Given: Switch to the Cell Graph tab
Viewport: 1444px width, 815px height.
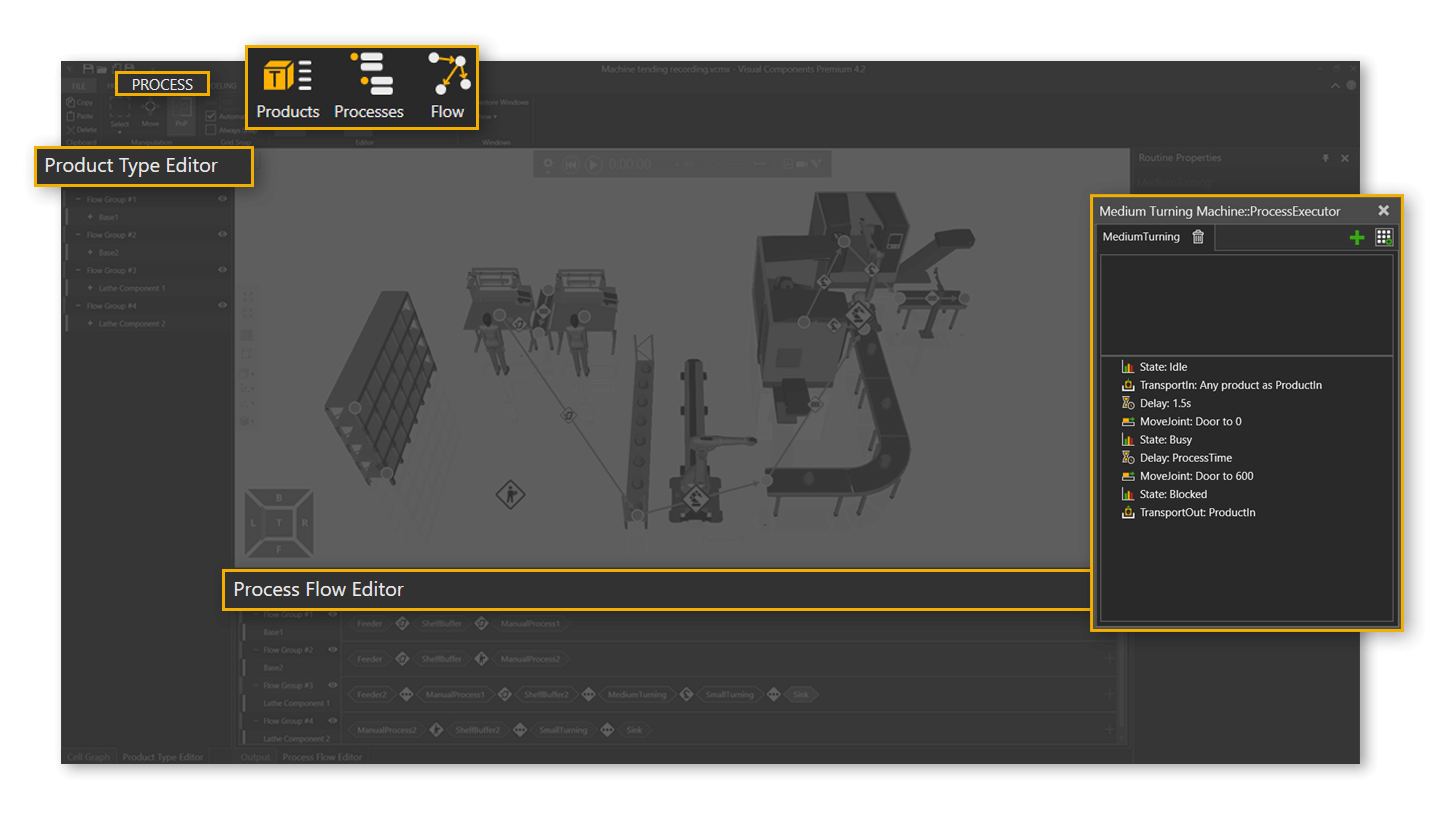Looking at the screenshot, I should [88, 757].
